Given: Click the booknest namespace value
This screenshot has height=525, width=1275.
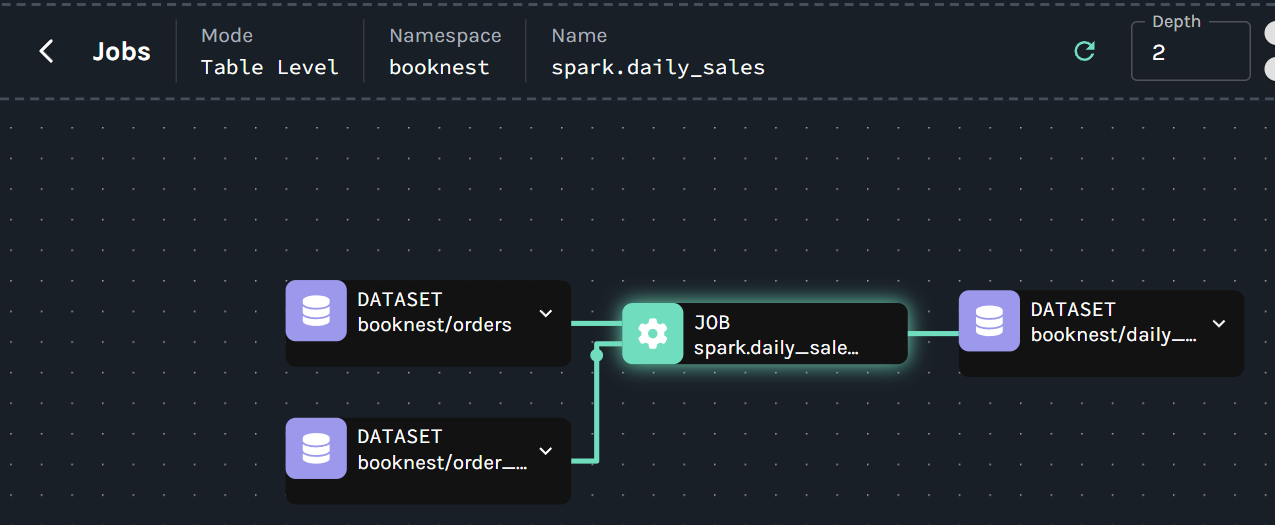Looking at the screenshot, I should pos(439,67).
